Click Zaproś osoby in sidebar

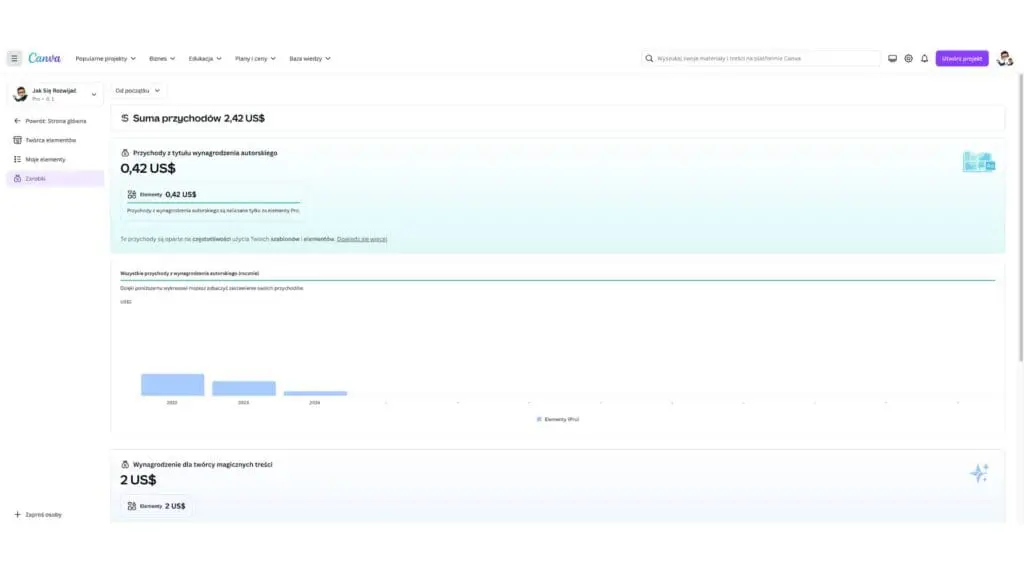(x=43, y=515)
